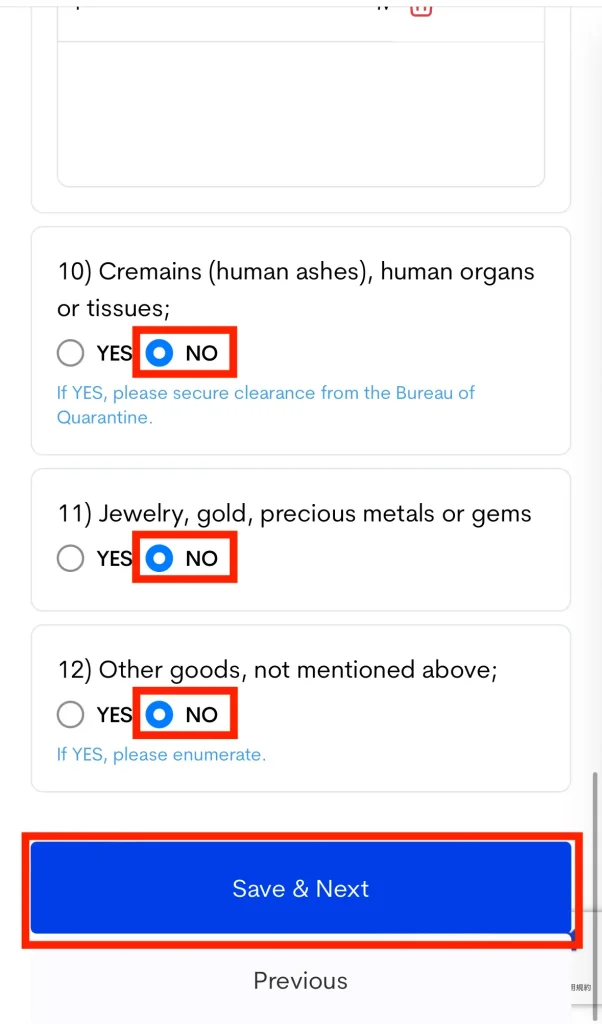Select YES for cremains or human organs
This screenshot has width=602, height=1024.
coord(70,353)
